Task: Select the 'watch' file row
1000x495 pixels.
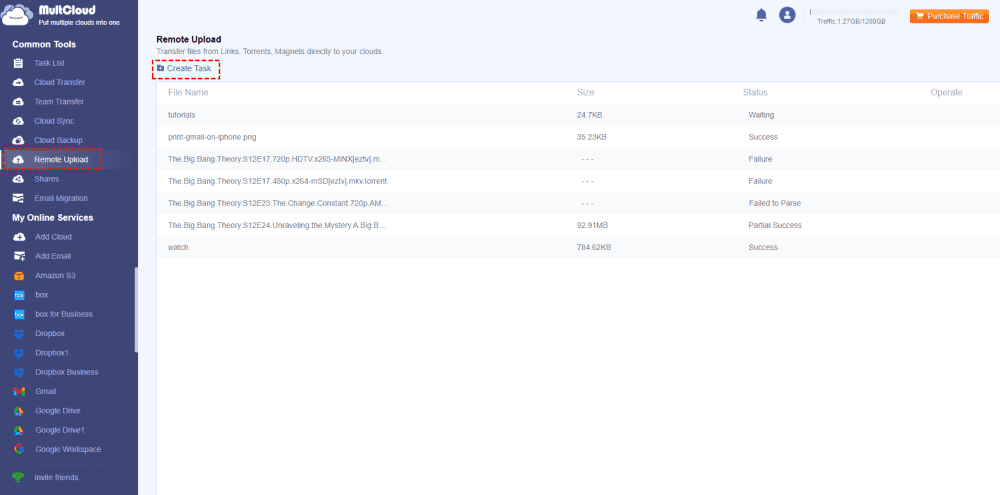Action: 578,247
